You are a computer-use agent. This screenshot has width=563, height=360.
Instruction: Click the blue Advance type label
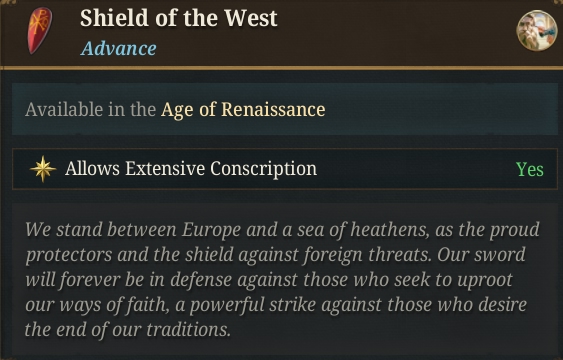point(118,48)
